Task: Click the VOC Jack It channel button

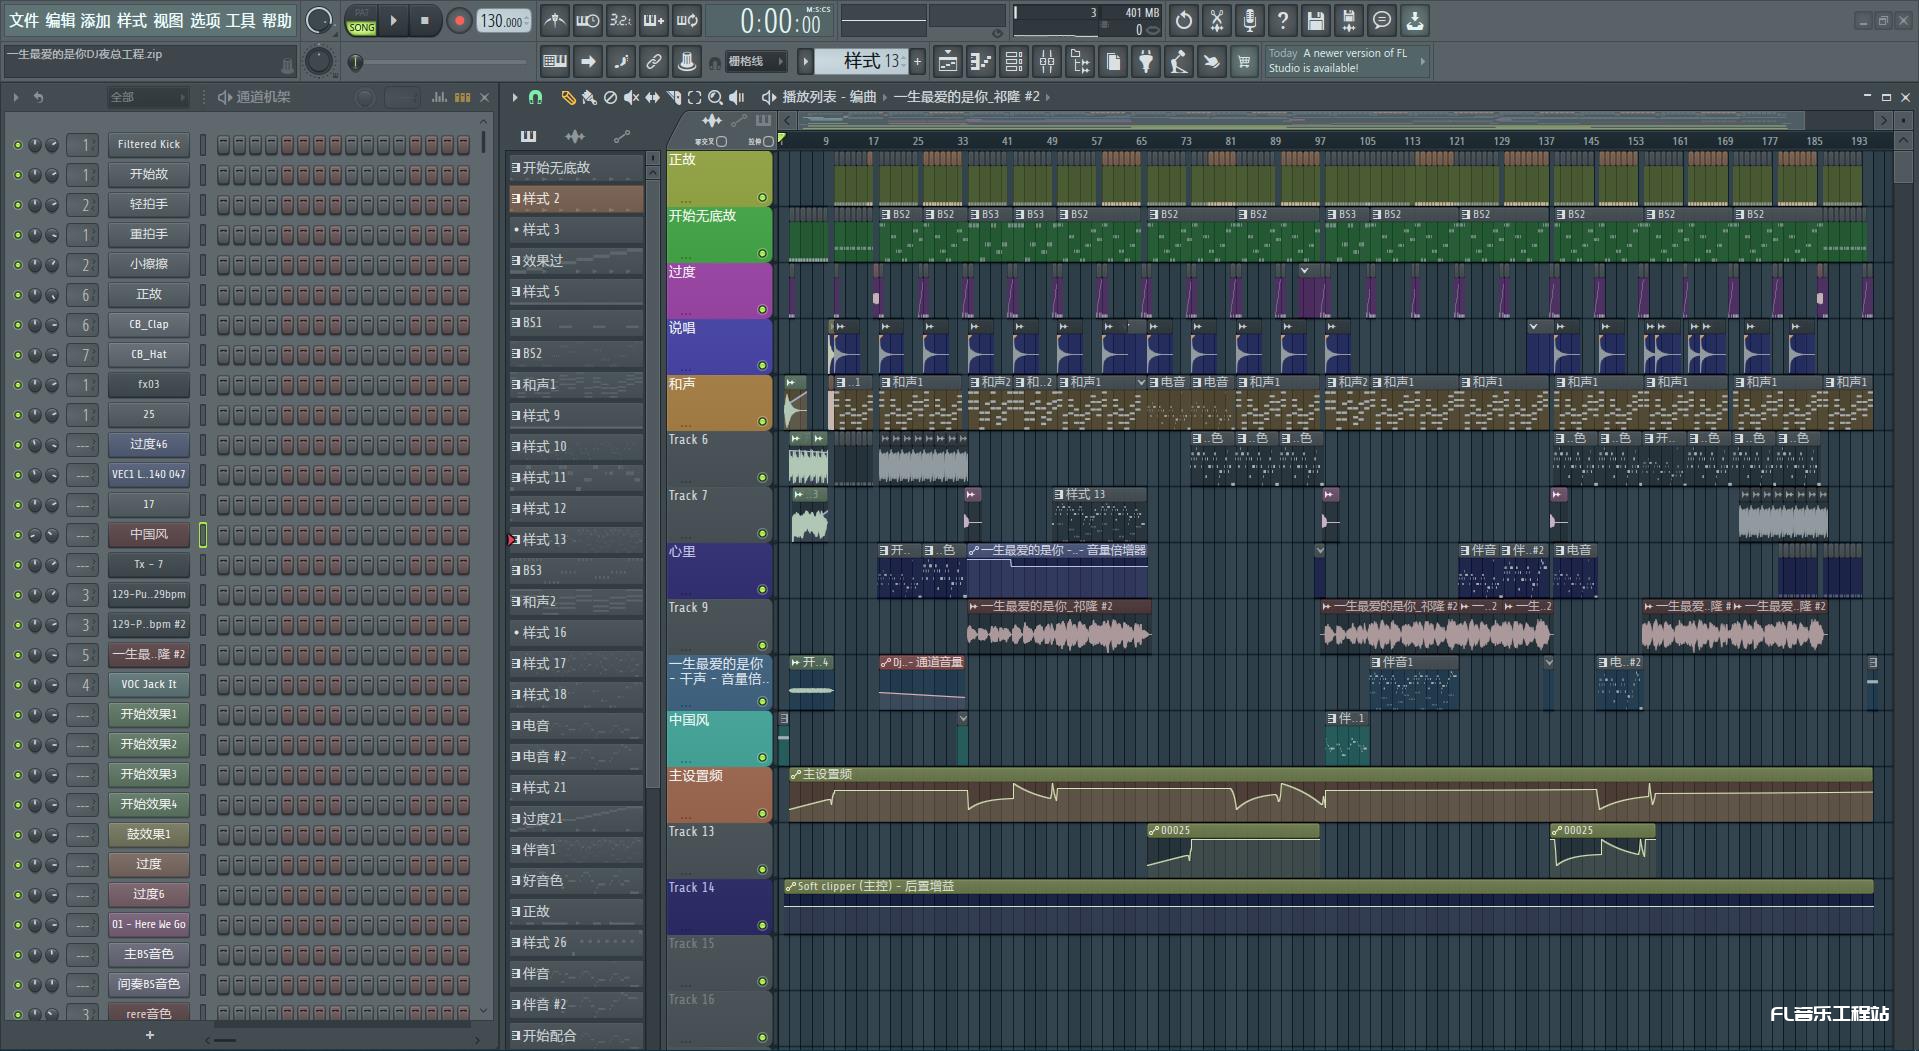Action: [x=149, y=685]
